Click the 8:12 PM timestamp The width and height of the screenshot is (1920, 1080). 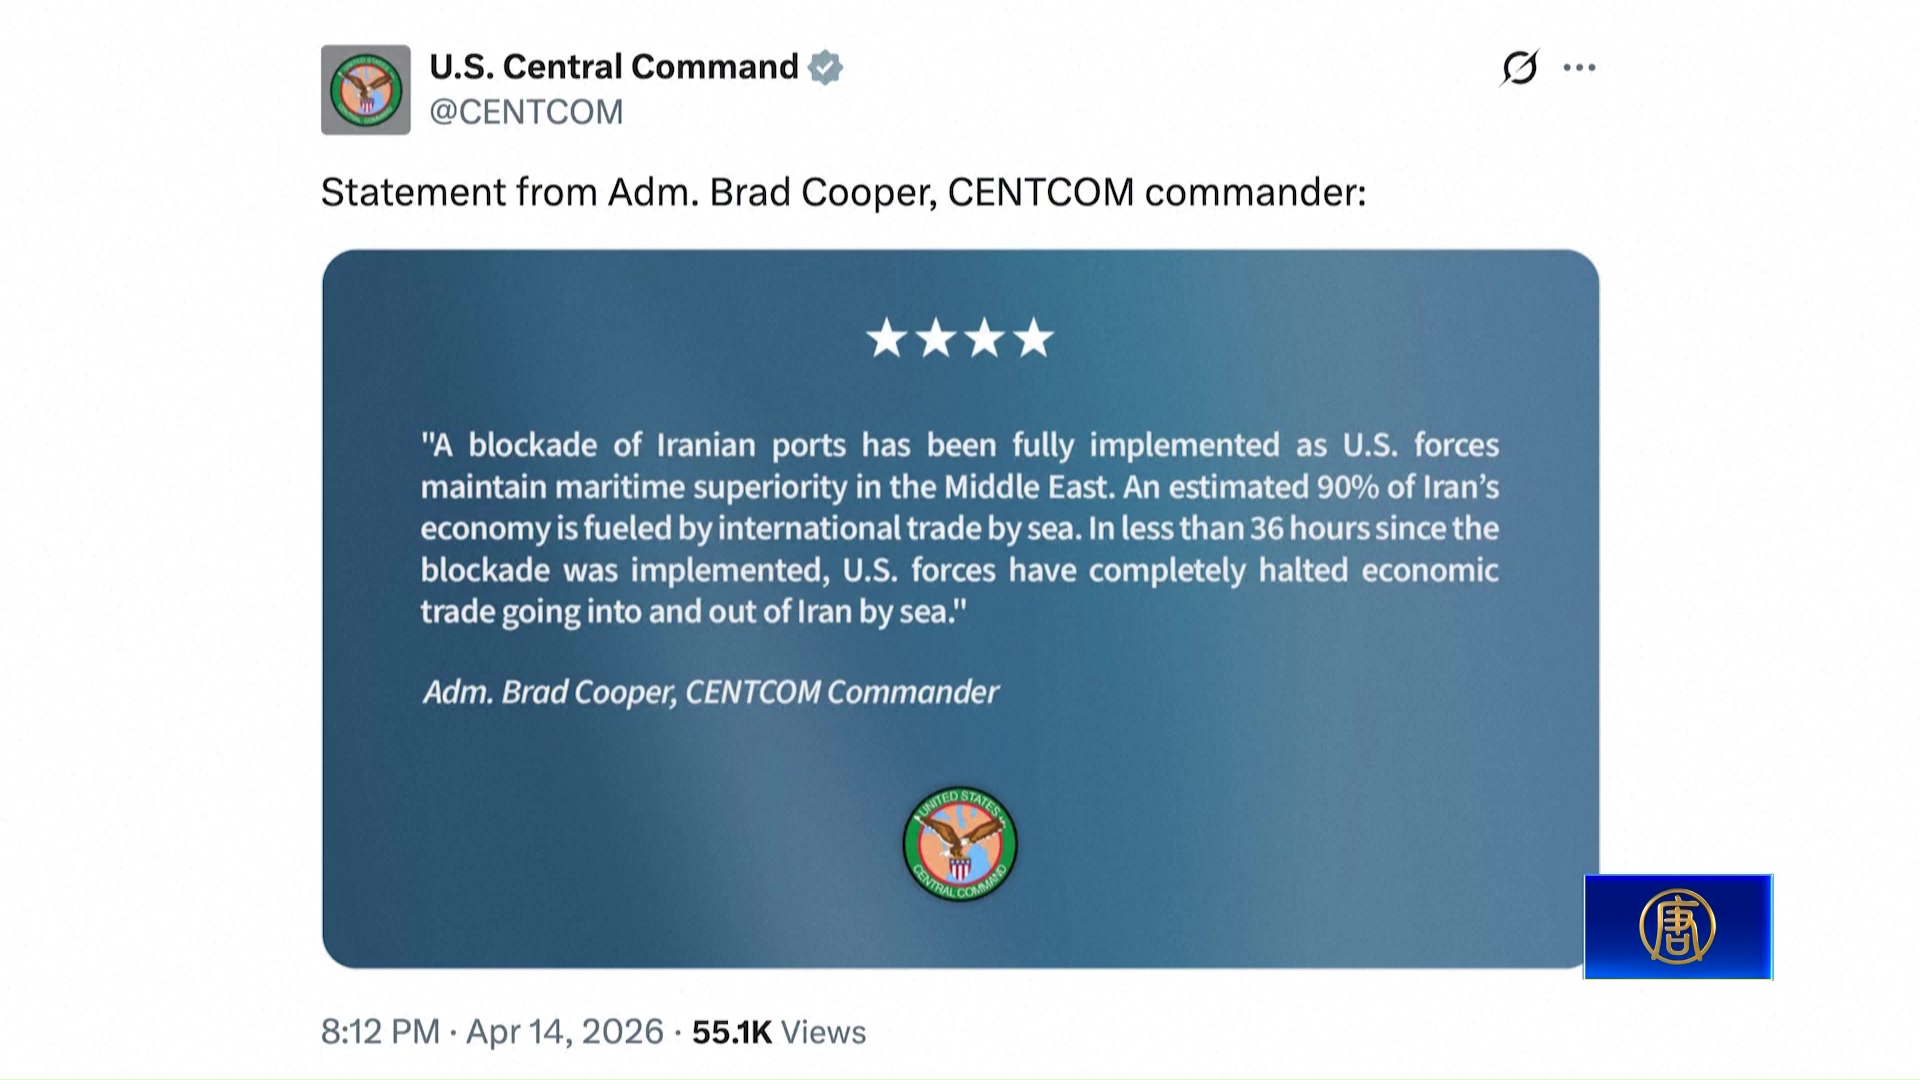[x=380, y=1032]
